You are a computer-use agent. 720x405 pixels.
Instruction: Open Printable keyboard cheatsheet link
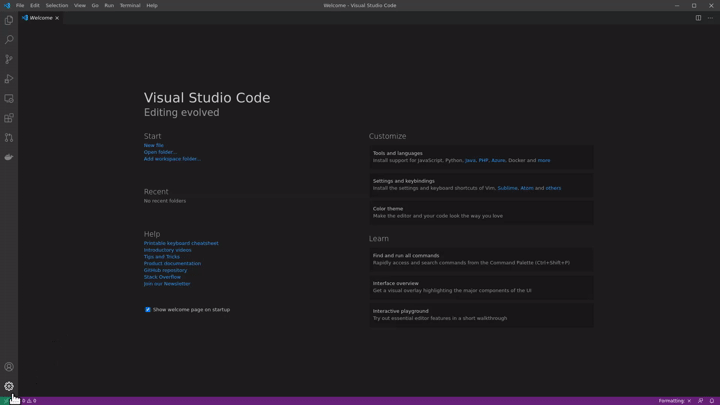[x=181, y=243]
